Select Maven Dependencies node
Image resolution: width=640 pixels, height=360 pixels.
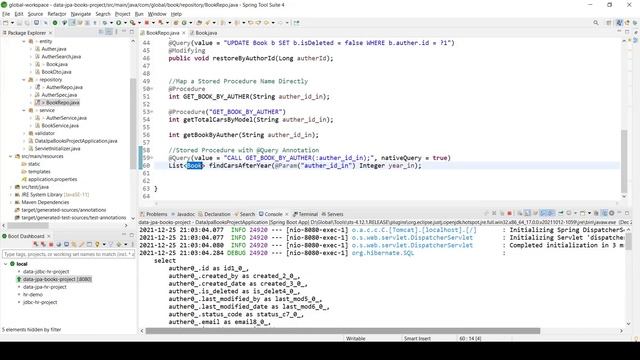pyautogui.click(x=45, y=202)
